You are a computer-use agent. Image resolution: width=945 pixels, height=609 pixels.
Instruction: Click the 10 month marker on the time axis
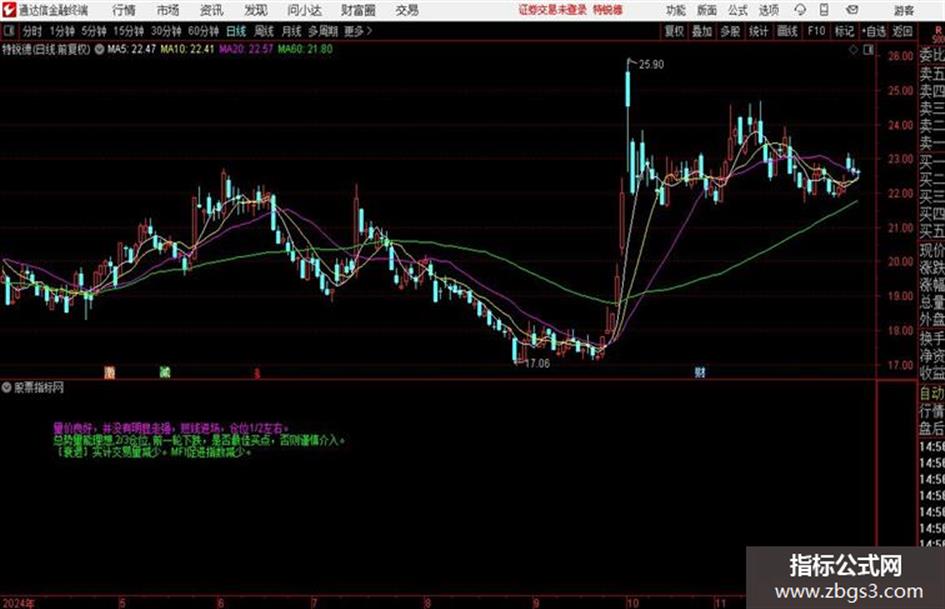tap(632, 603)
